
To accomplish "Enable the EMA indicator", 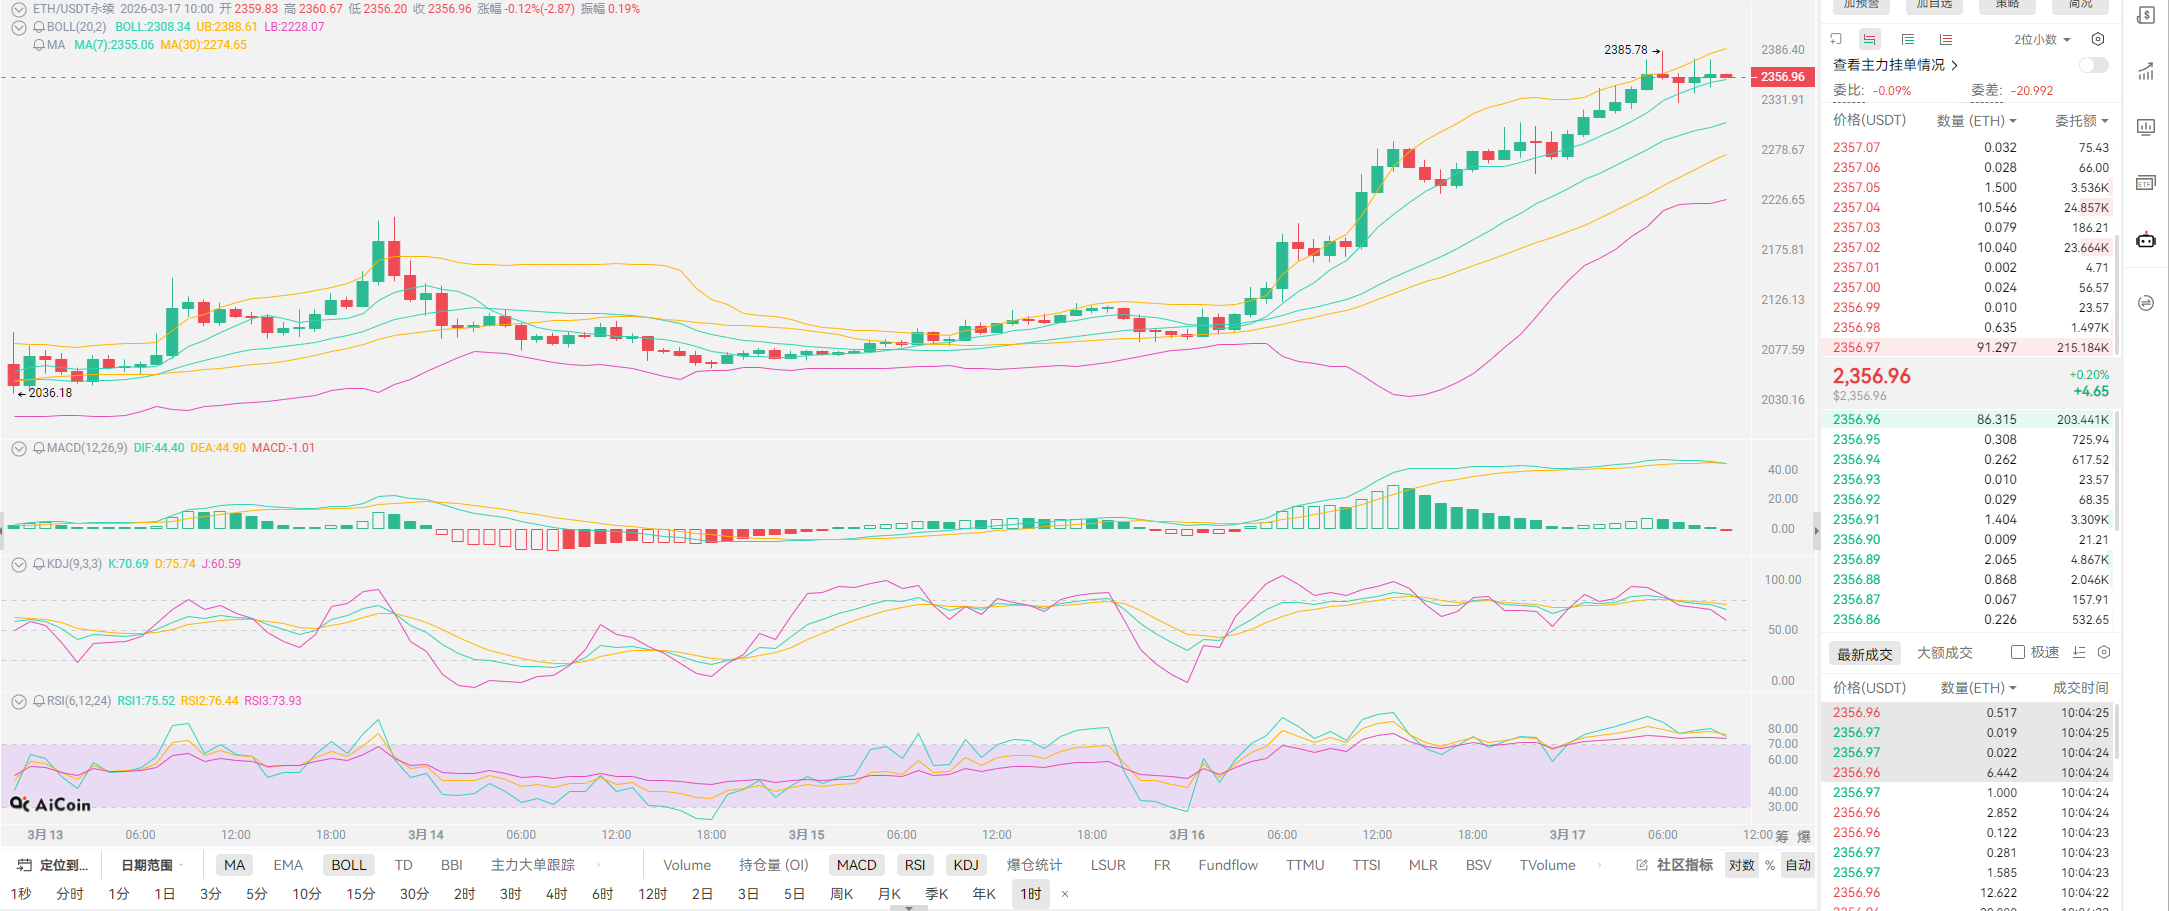I will point(288,865).
